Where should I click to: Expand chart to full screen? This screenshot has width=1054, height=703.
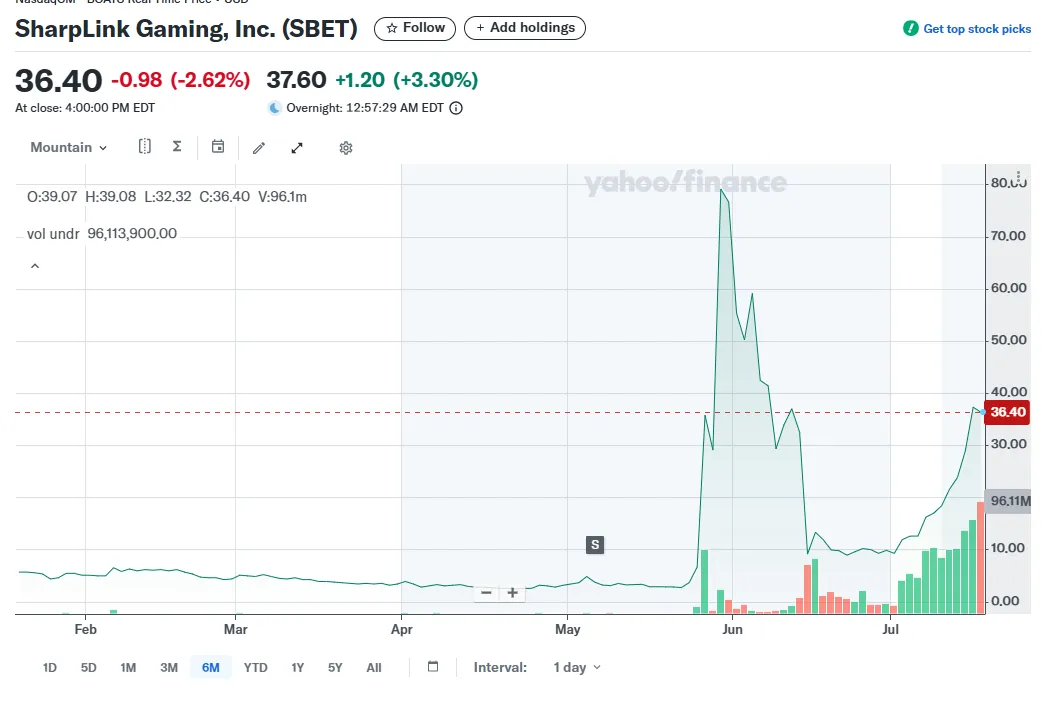[297, 148]
